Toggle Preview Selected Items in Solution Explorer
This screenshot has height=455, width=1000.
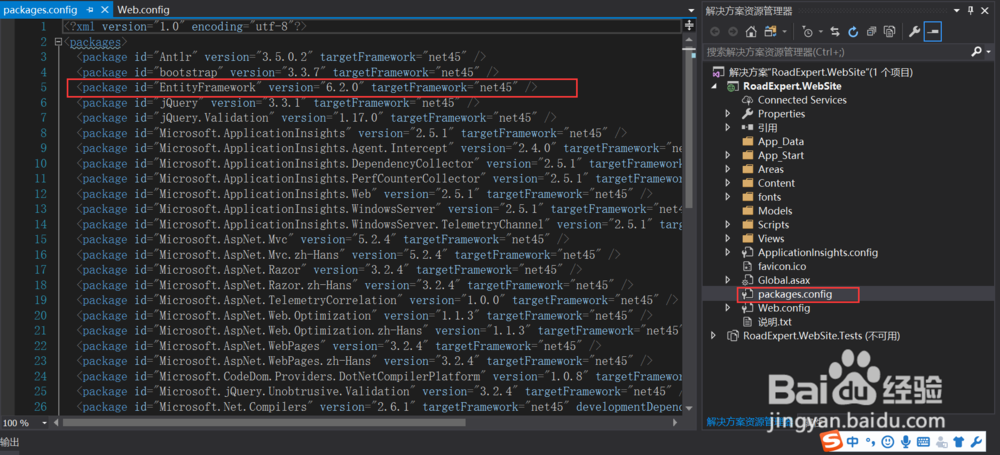(933, 31)
